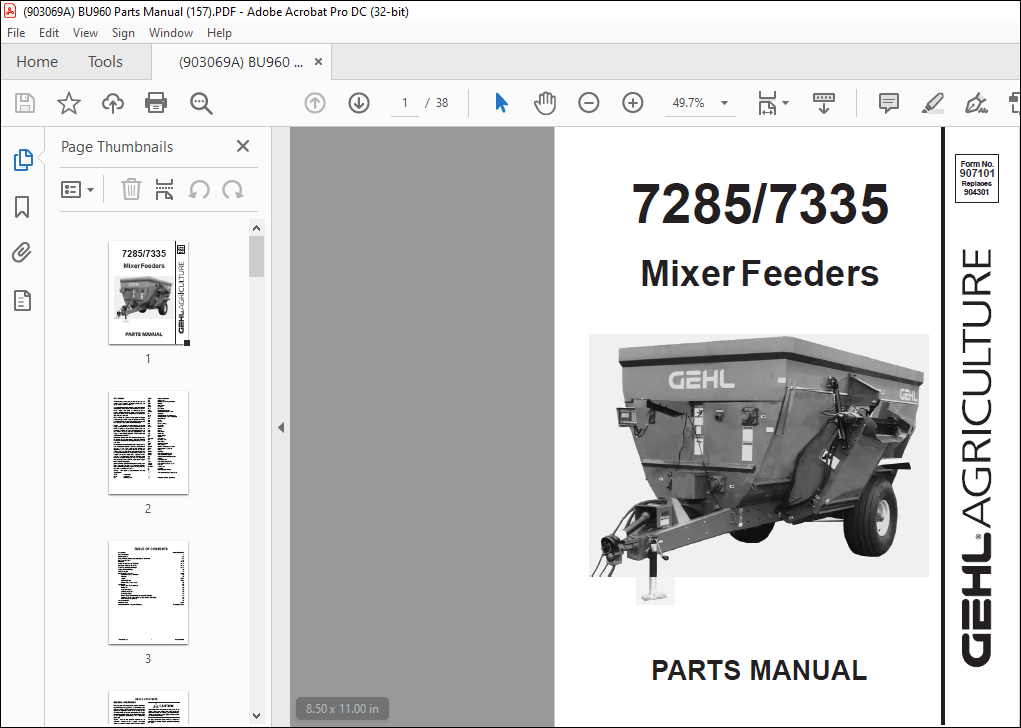Viewport: 1021px width, 728px height.
Task: Rotate page counterclockwise icon
Action: [x=199, y=189]
